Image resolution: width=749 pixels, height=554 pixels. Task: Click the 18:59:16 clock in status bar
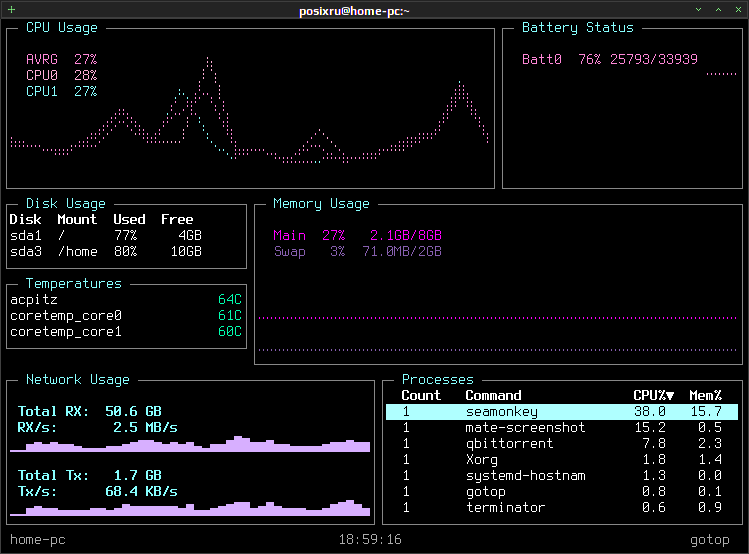370,540
